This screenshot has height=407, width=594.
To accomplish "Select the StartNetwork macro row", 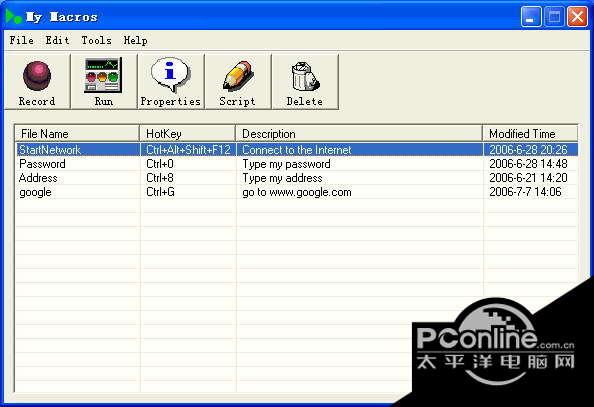I will (297, 150).
